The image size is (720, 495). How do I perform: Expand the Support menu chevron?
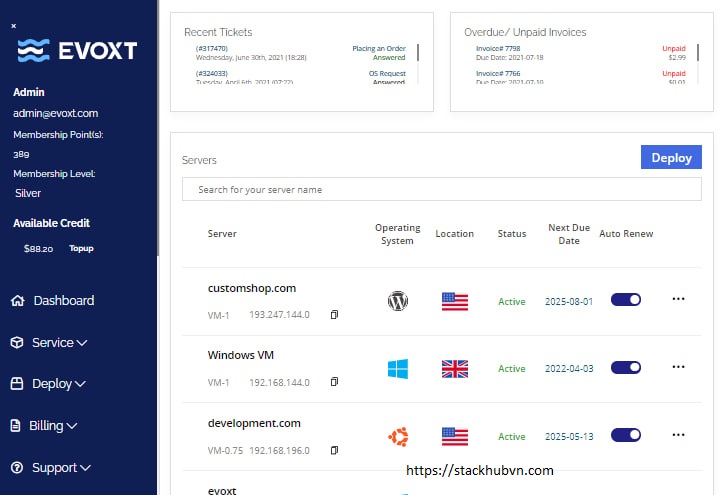click(x=85, y=468)
